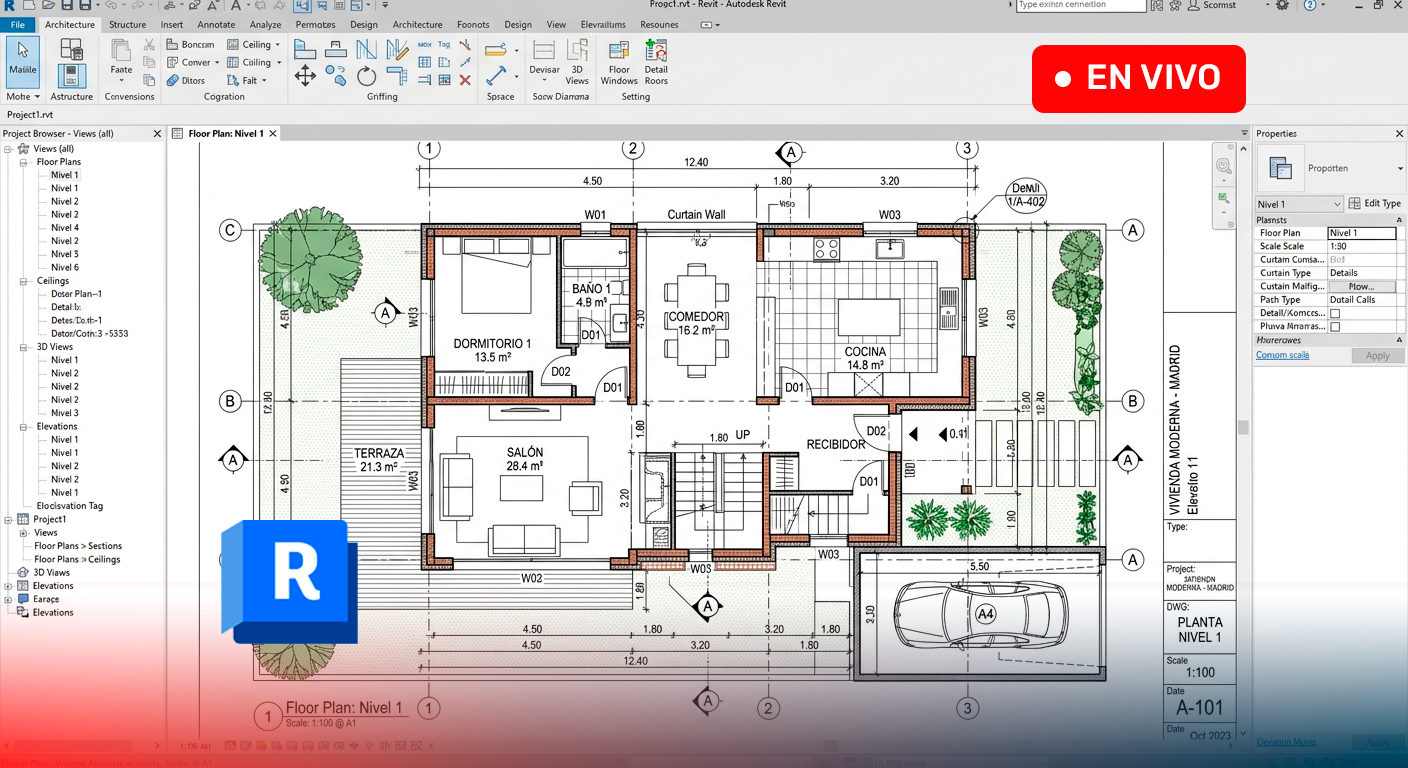The height and width of the screenshot is (768, 1408).
Task: Click the Floor Plan value input field
Action: 1361,233
